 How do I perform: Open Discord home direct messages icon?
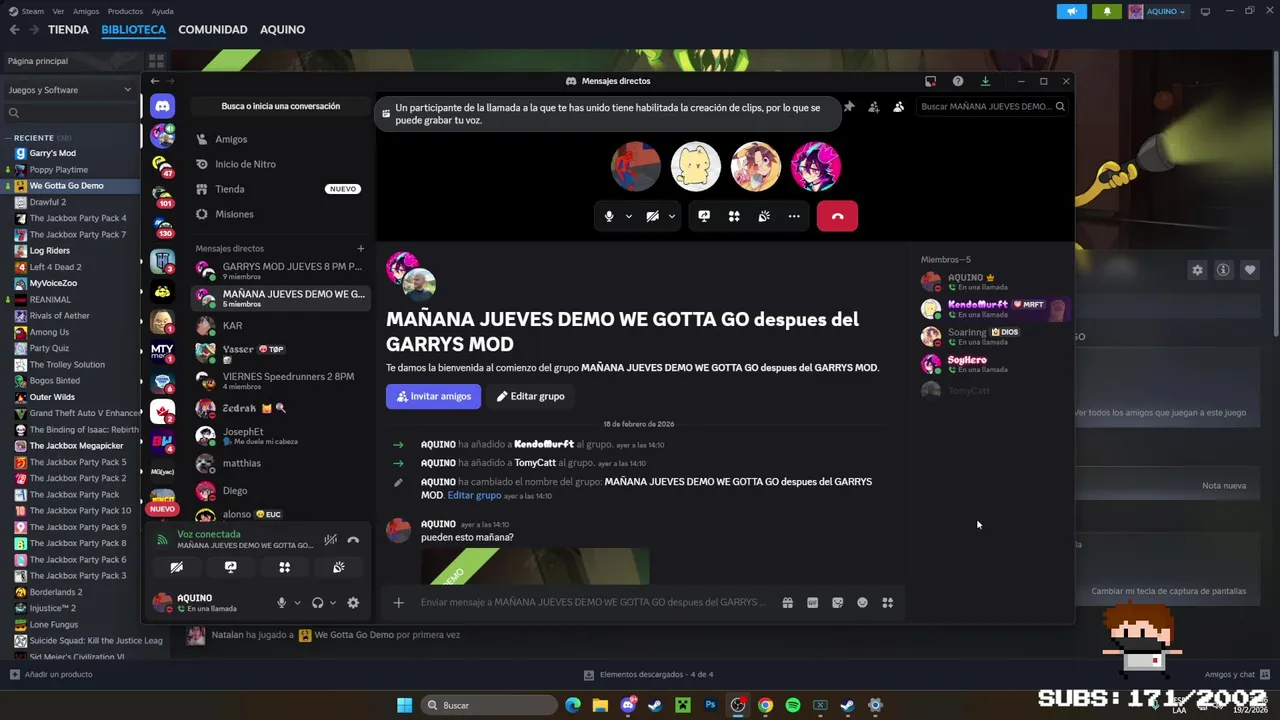click(162, 106)
